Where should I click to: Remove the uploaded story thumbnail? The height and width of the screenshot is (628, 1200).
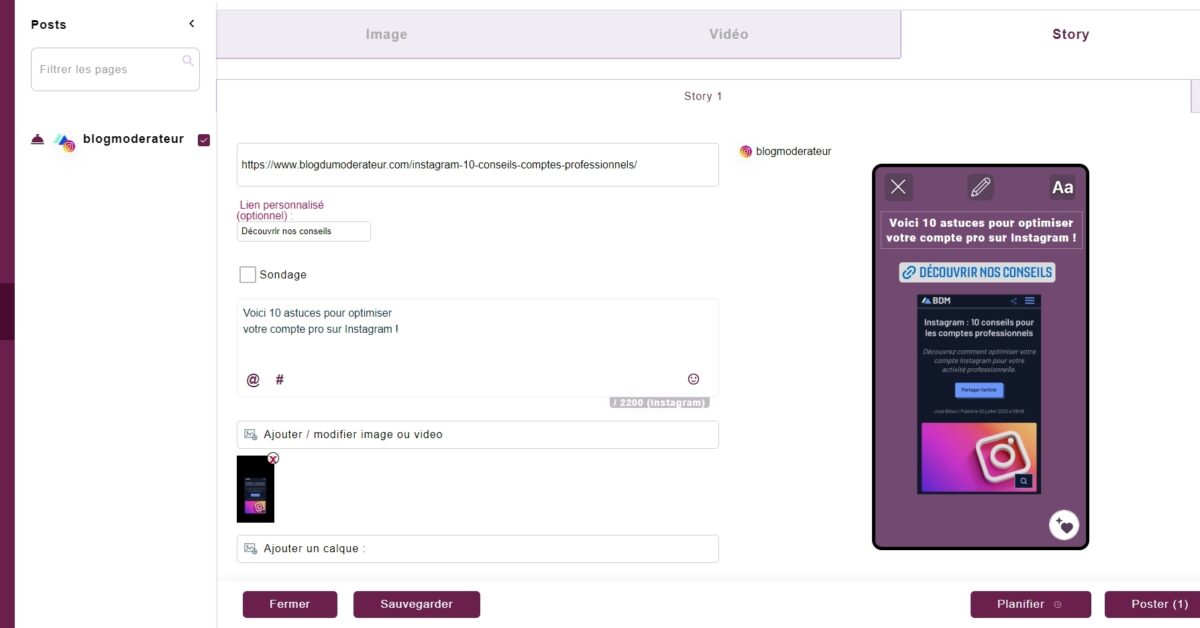(273, 458)
